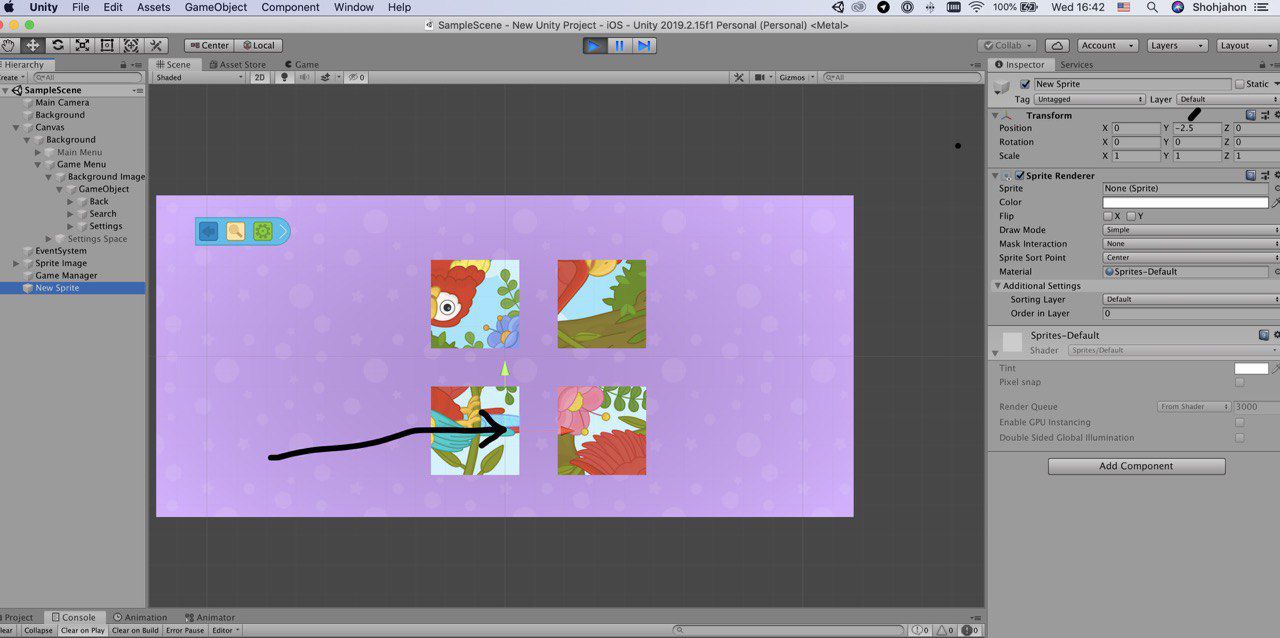Open Draw Mode dropdown showing Simple
Viewport: 1280px width, 638px height.
(1191, 230)
